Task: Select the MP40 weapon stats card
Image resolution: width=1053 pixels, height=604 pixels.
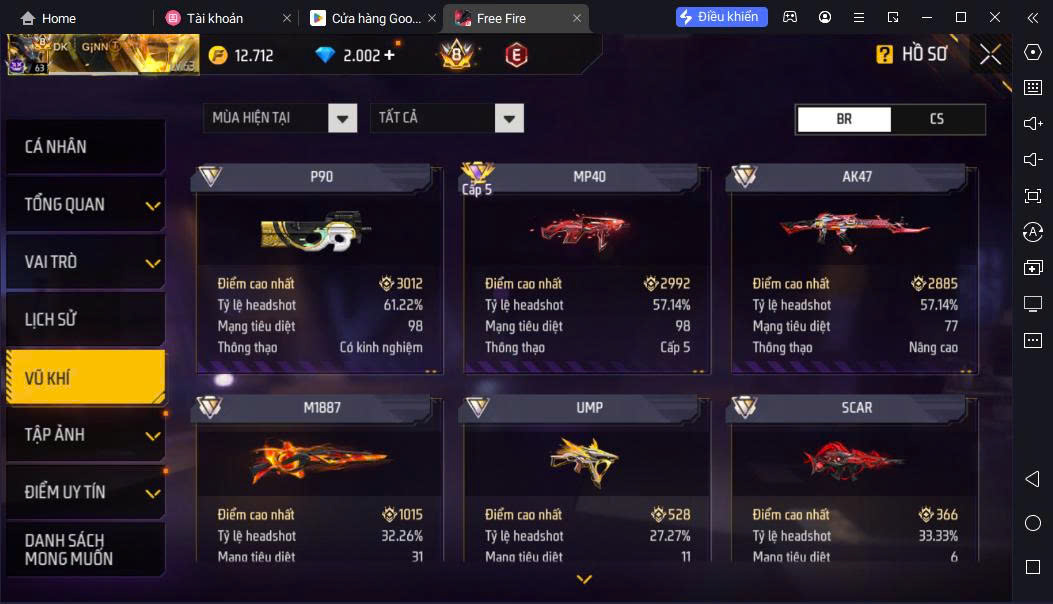Action: click(586, 269)
